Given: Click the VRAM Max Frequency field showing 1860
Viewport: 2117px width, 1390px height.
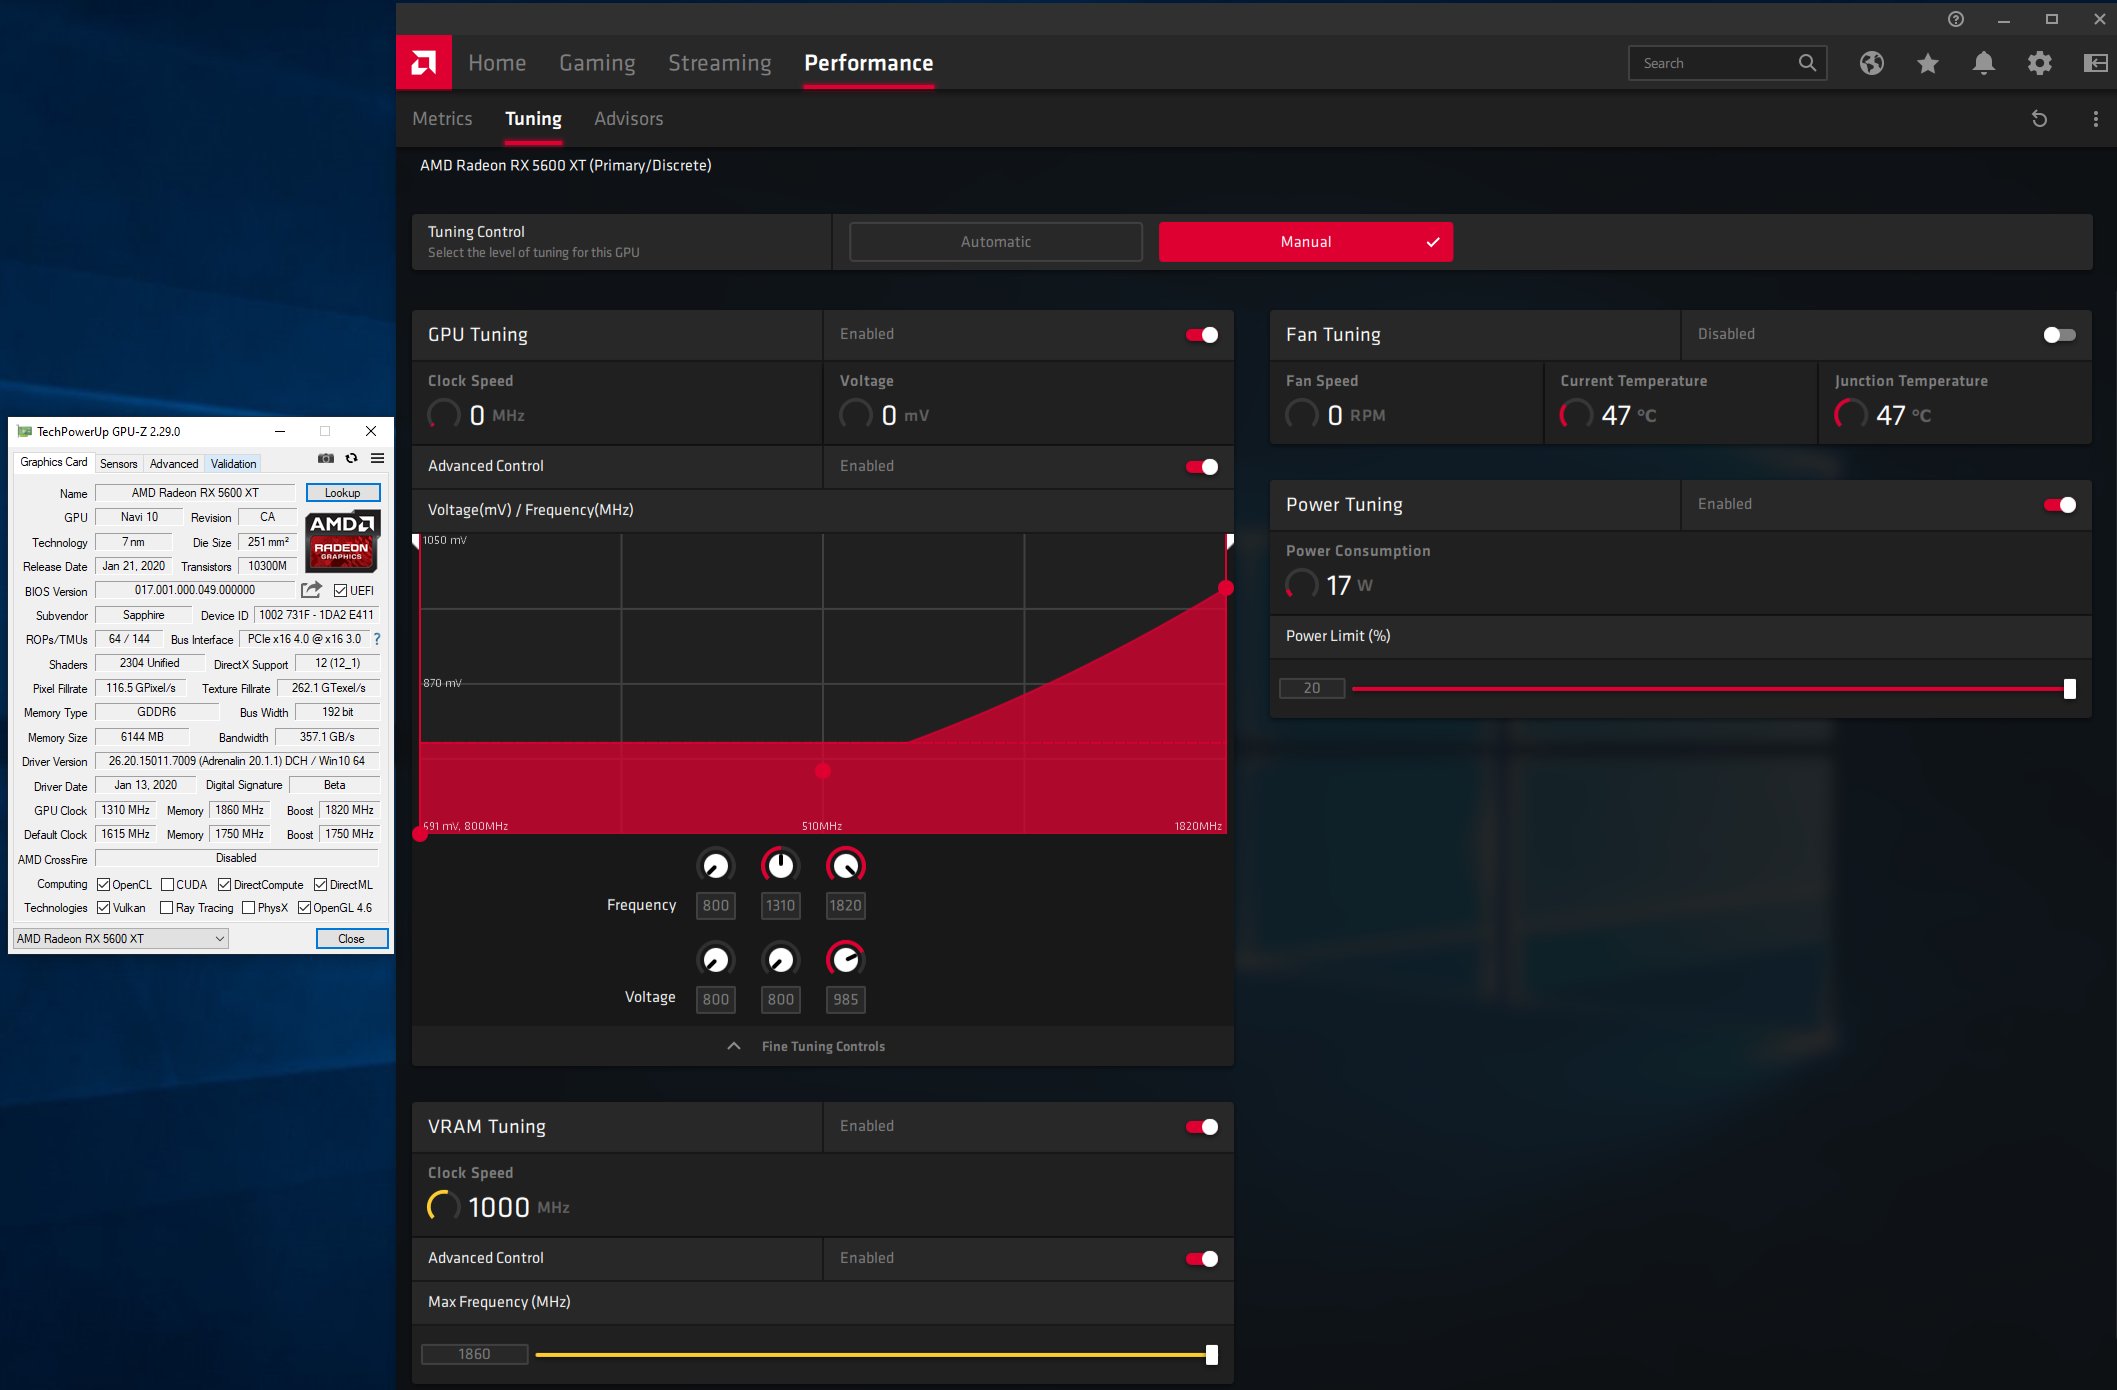Looking at the screenshot, I should [474, 1354].
